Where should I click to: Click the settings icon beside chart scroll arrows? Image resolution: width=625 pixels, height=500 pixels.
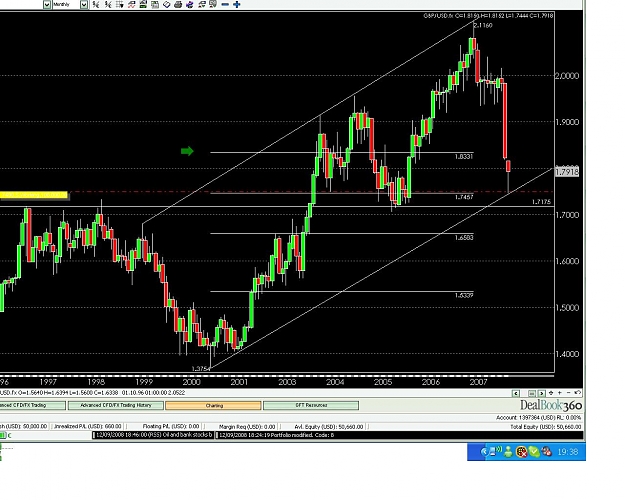point(551,393)
